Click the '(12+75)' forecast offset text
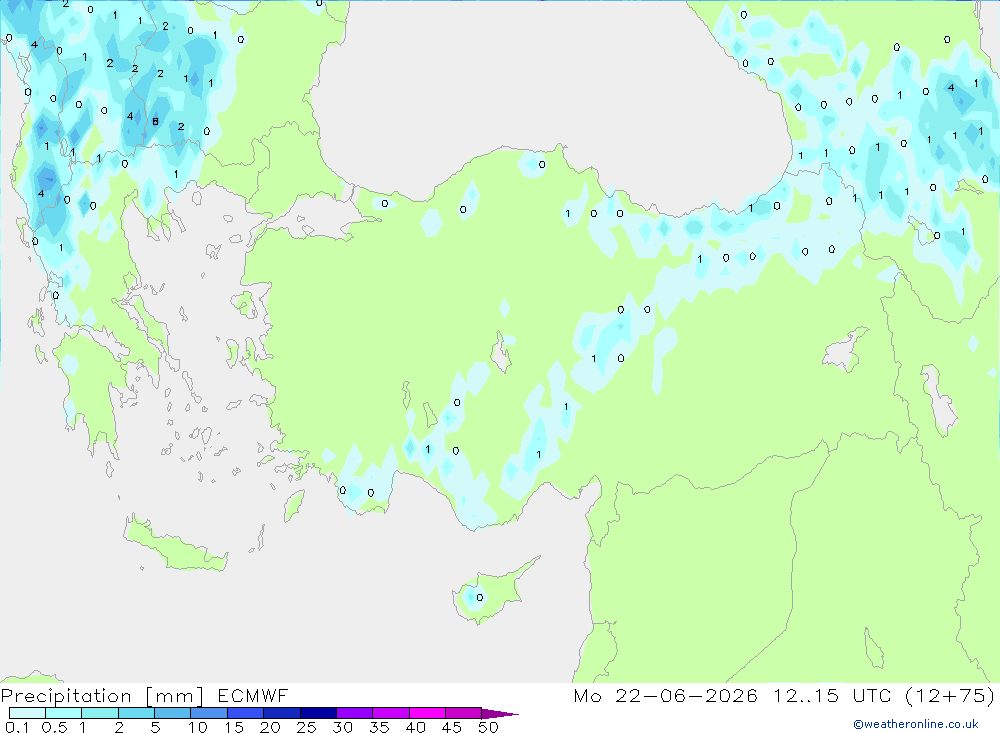 pos(950,695)
